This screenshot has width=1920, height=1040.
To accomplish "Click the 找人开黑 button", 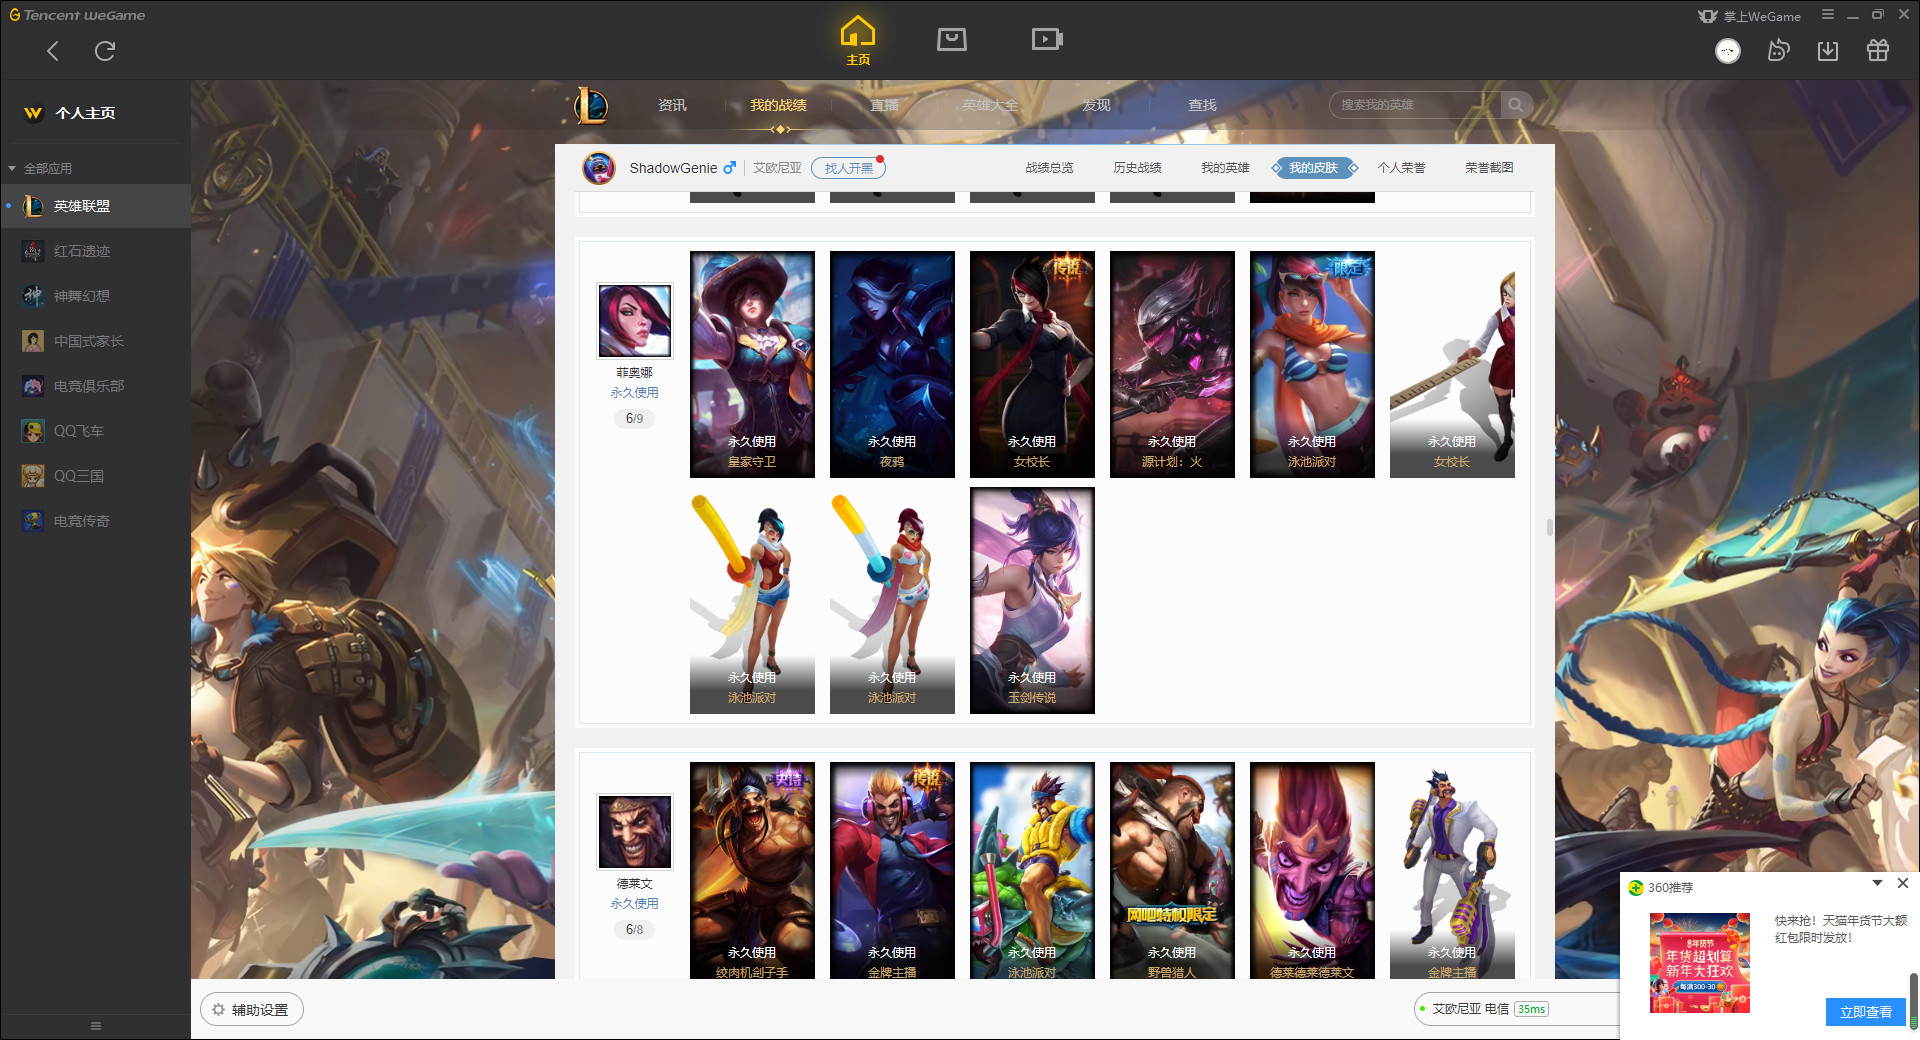I will [x=848, y=168].
